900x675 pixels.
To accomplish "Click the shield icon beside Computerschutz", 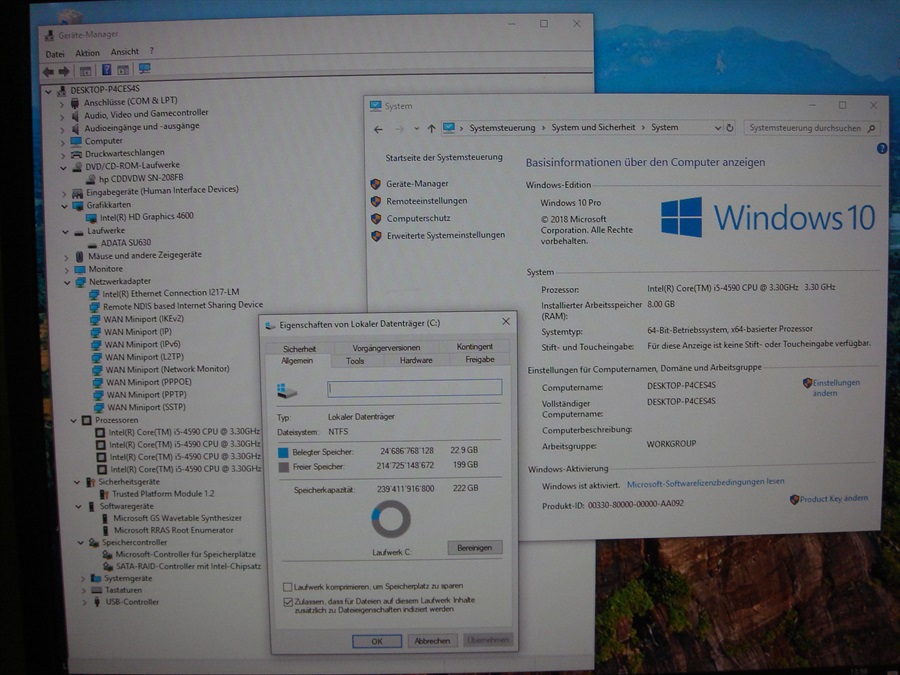I will pyautogui.click(x=376, y=219).
